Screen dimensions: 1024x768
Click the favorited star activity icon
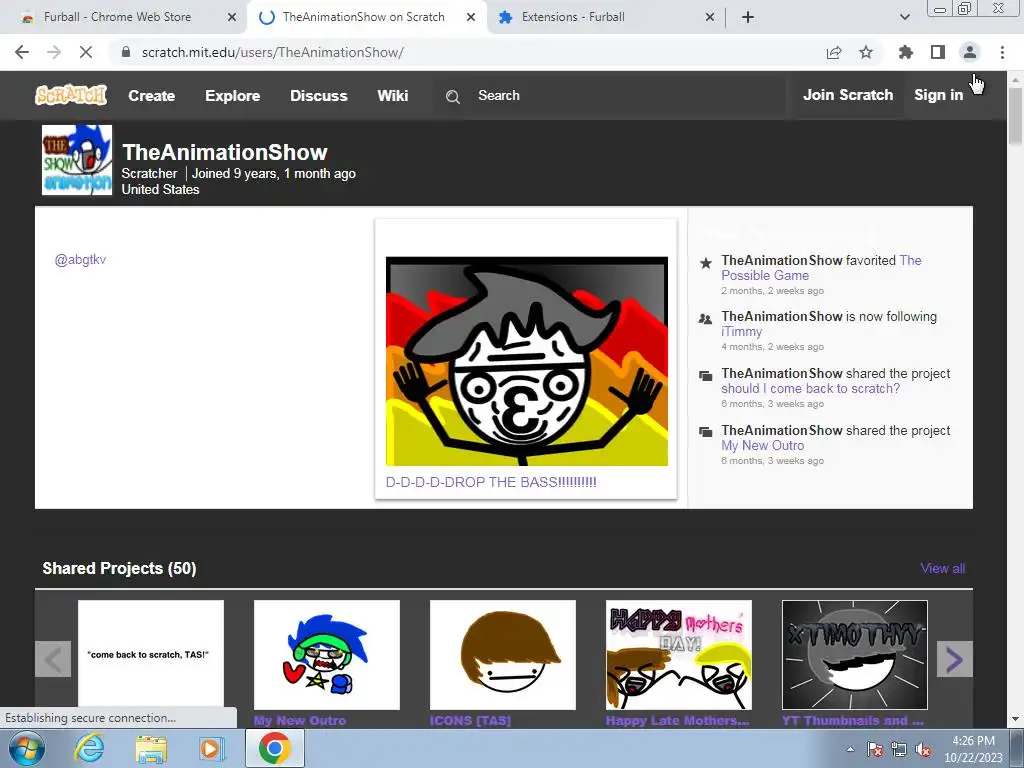(705, 263)
